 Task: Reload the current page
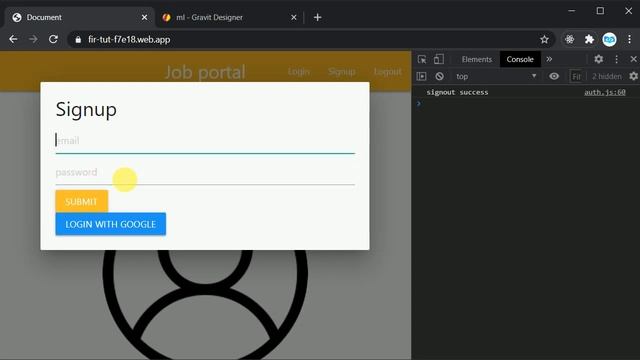tap(53, 39)
